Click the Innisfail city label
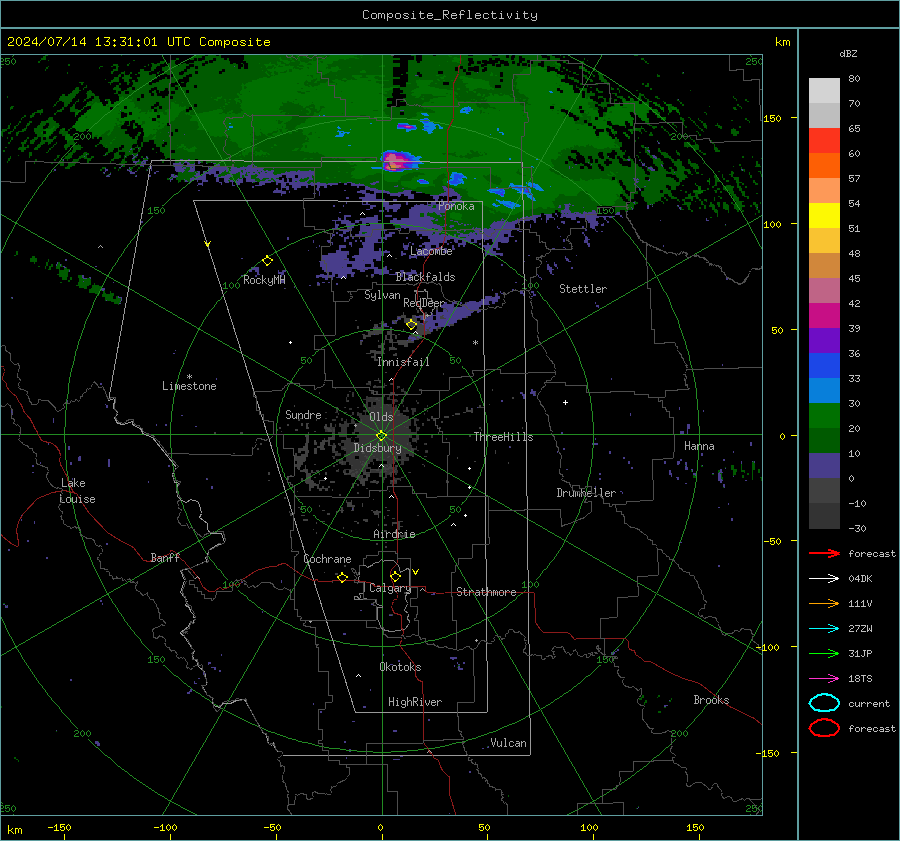This screenshot has height=841, width=900. 403,362
